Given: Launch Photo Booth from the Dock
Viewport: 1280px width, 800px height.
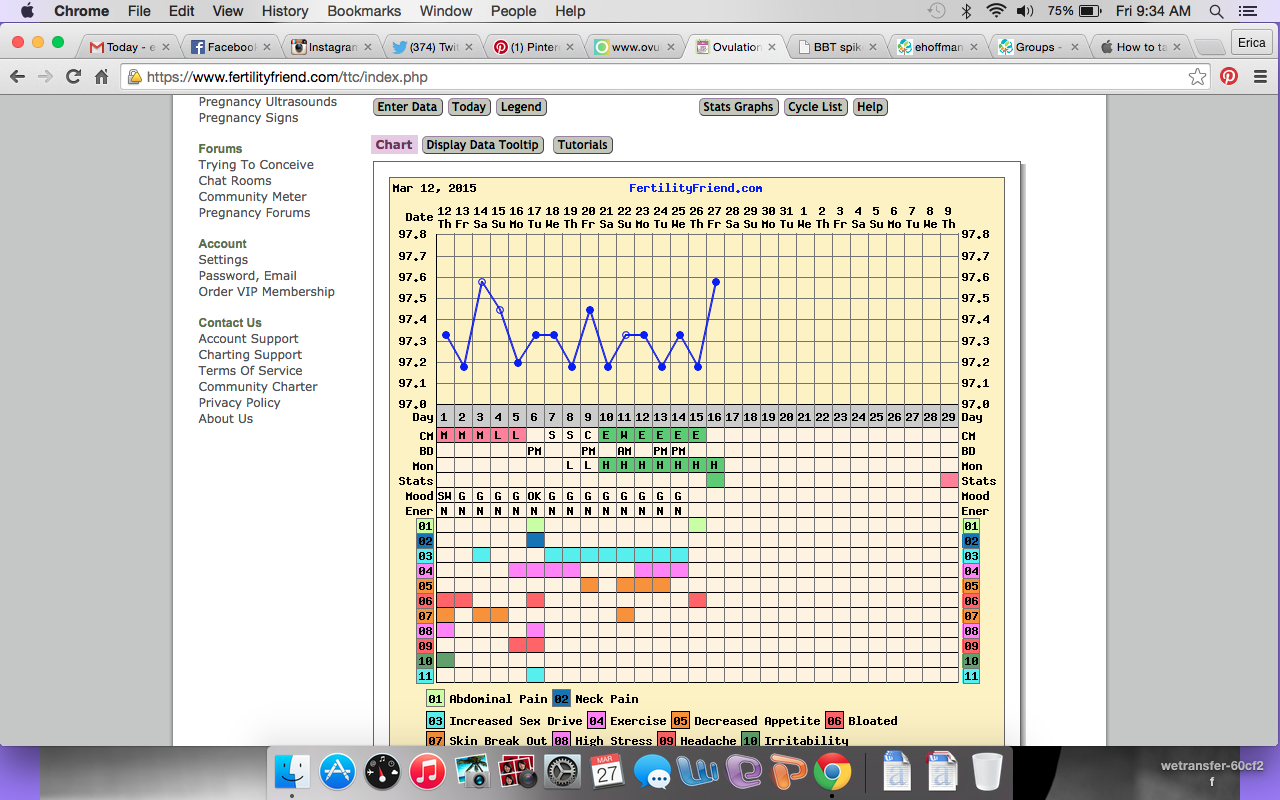Looking at the screenshot, I should tap(517, 771).
